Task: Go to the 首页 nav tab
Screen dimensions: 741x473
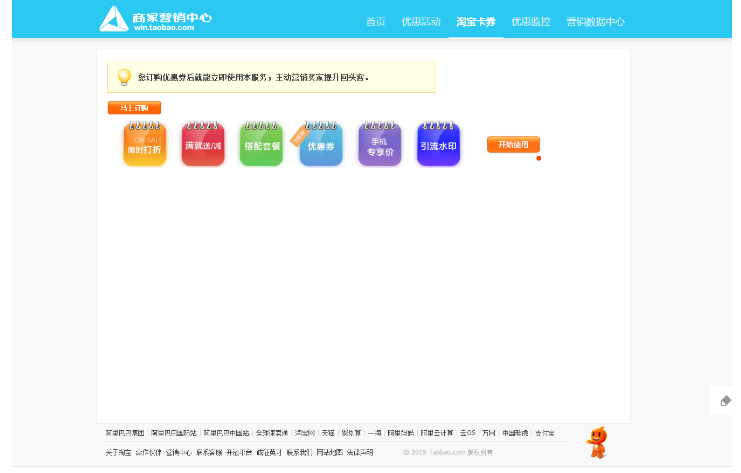Action: coord(376,22)
